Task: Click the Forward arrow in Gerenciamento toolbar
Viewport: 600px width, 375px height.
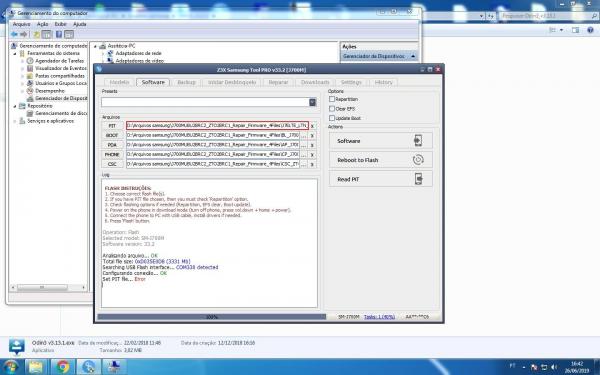Action: (24, 34)
